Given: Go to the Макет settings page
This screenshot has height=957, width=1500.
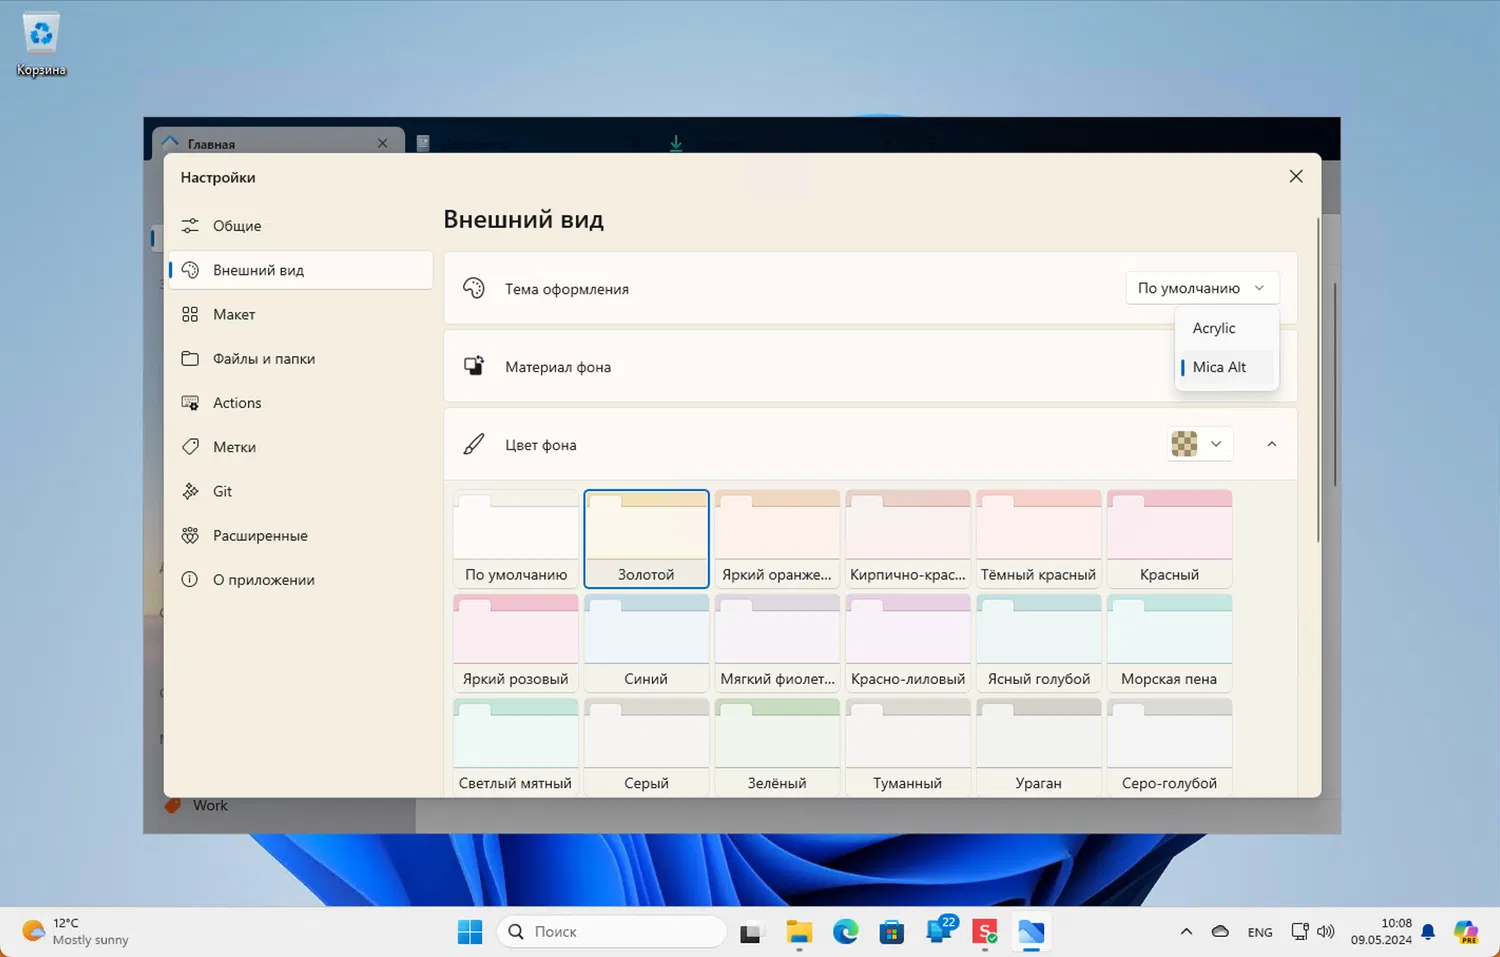Looking at the screenshot, I should pos(300,314).
